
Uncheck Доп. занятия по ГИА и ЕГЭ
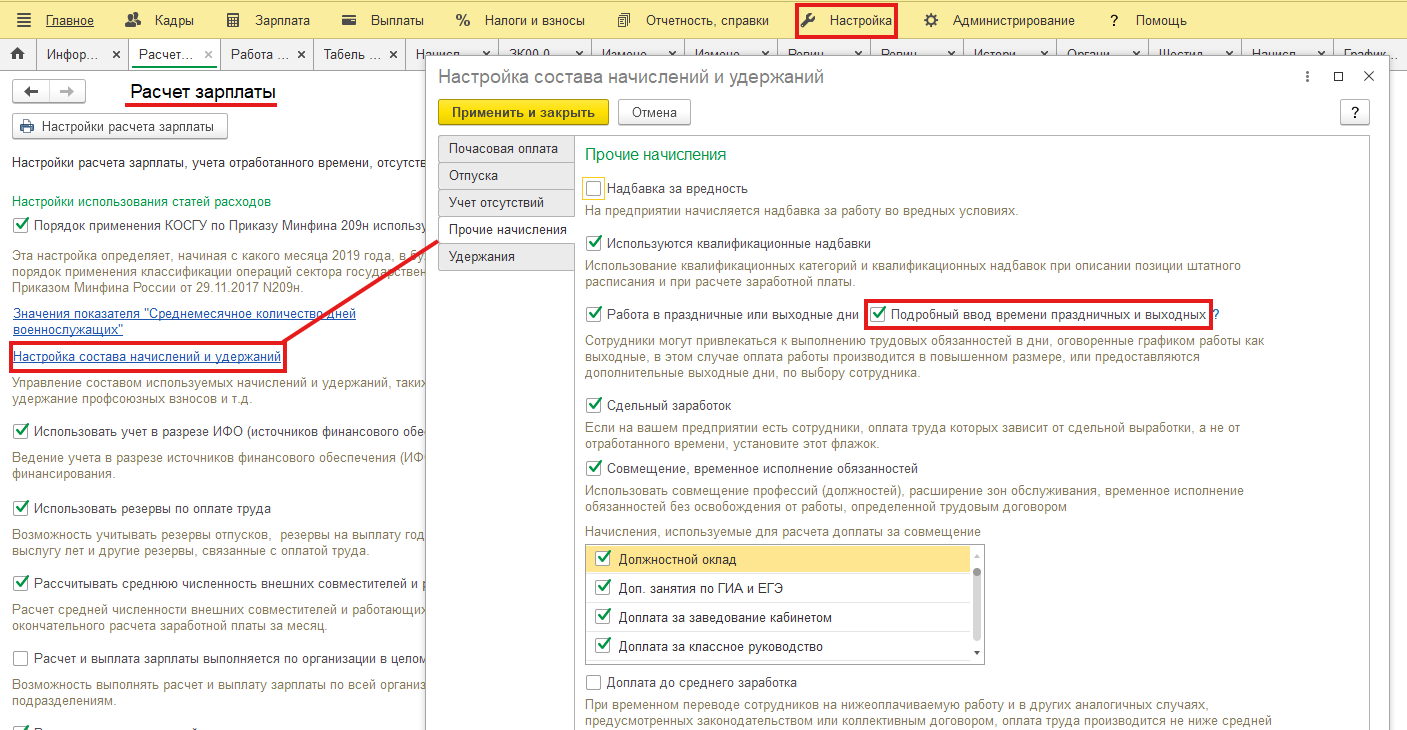click(x=603, y=588)
